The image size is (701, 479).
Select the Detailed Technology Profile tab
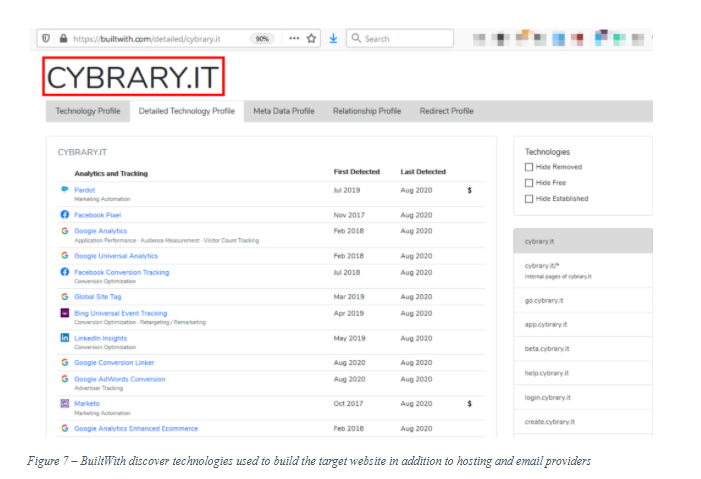(186, 111)
